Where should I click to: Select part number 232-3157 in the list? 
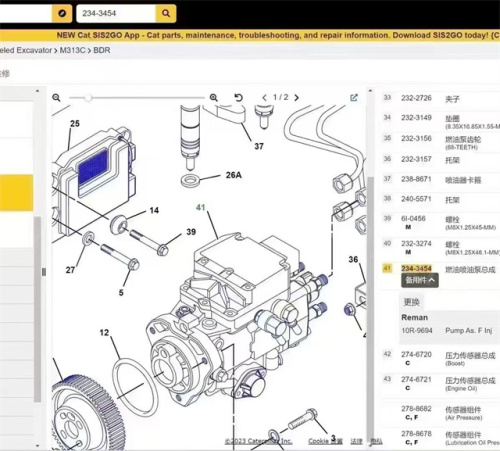(x=416, y=159)
